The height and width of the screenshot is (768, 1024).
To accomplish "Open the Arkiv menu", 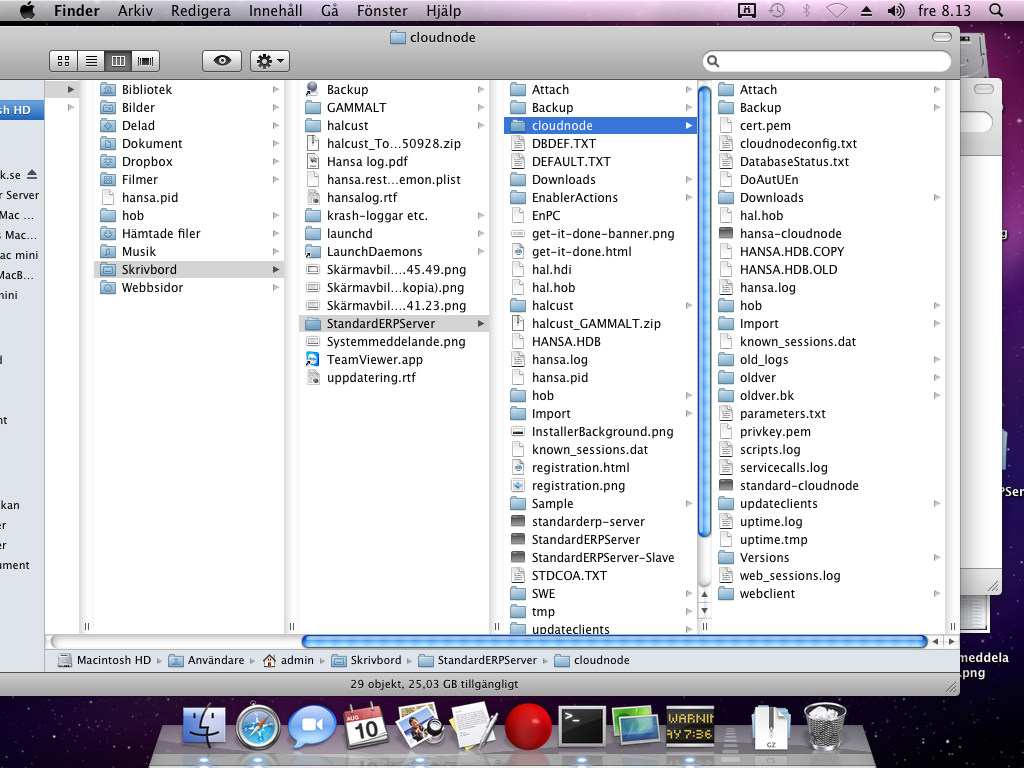I will click(x=135, y=10).
